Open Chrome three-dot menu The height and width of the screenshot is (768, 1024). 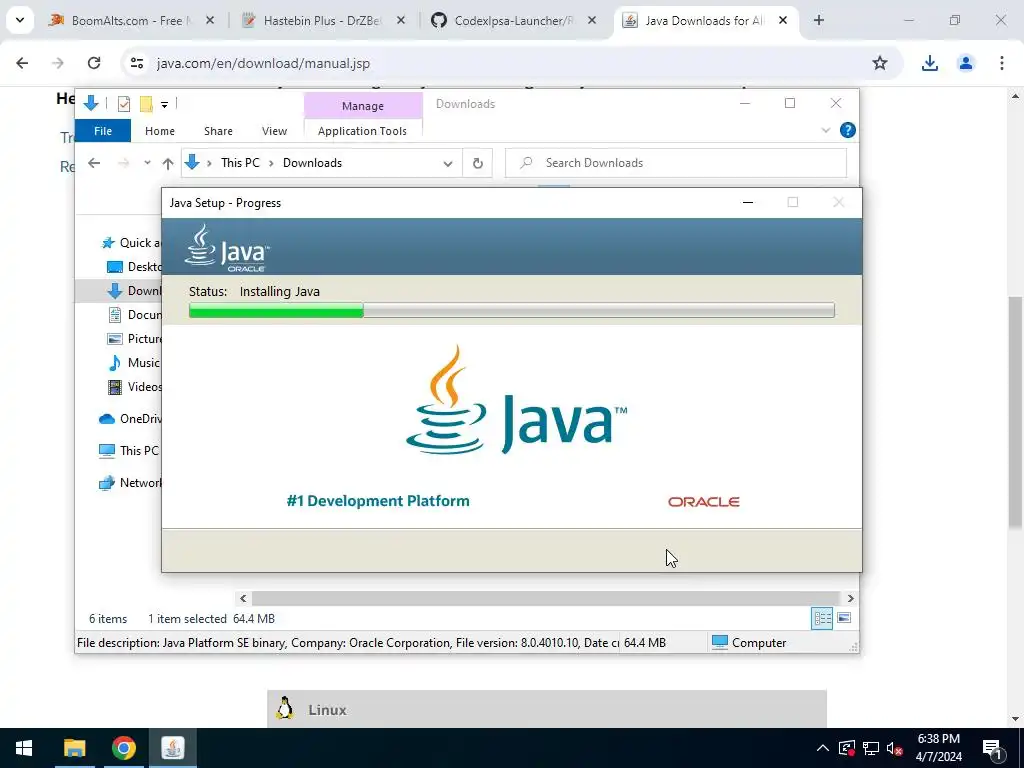1002,63
